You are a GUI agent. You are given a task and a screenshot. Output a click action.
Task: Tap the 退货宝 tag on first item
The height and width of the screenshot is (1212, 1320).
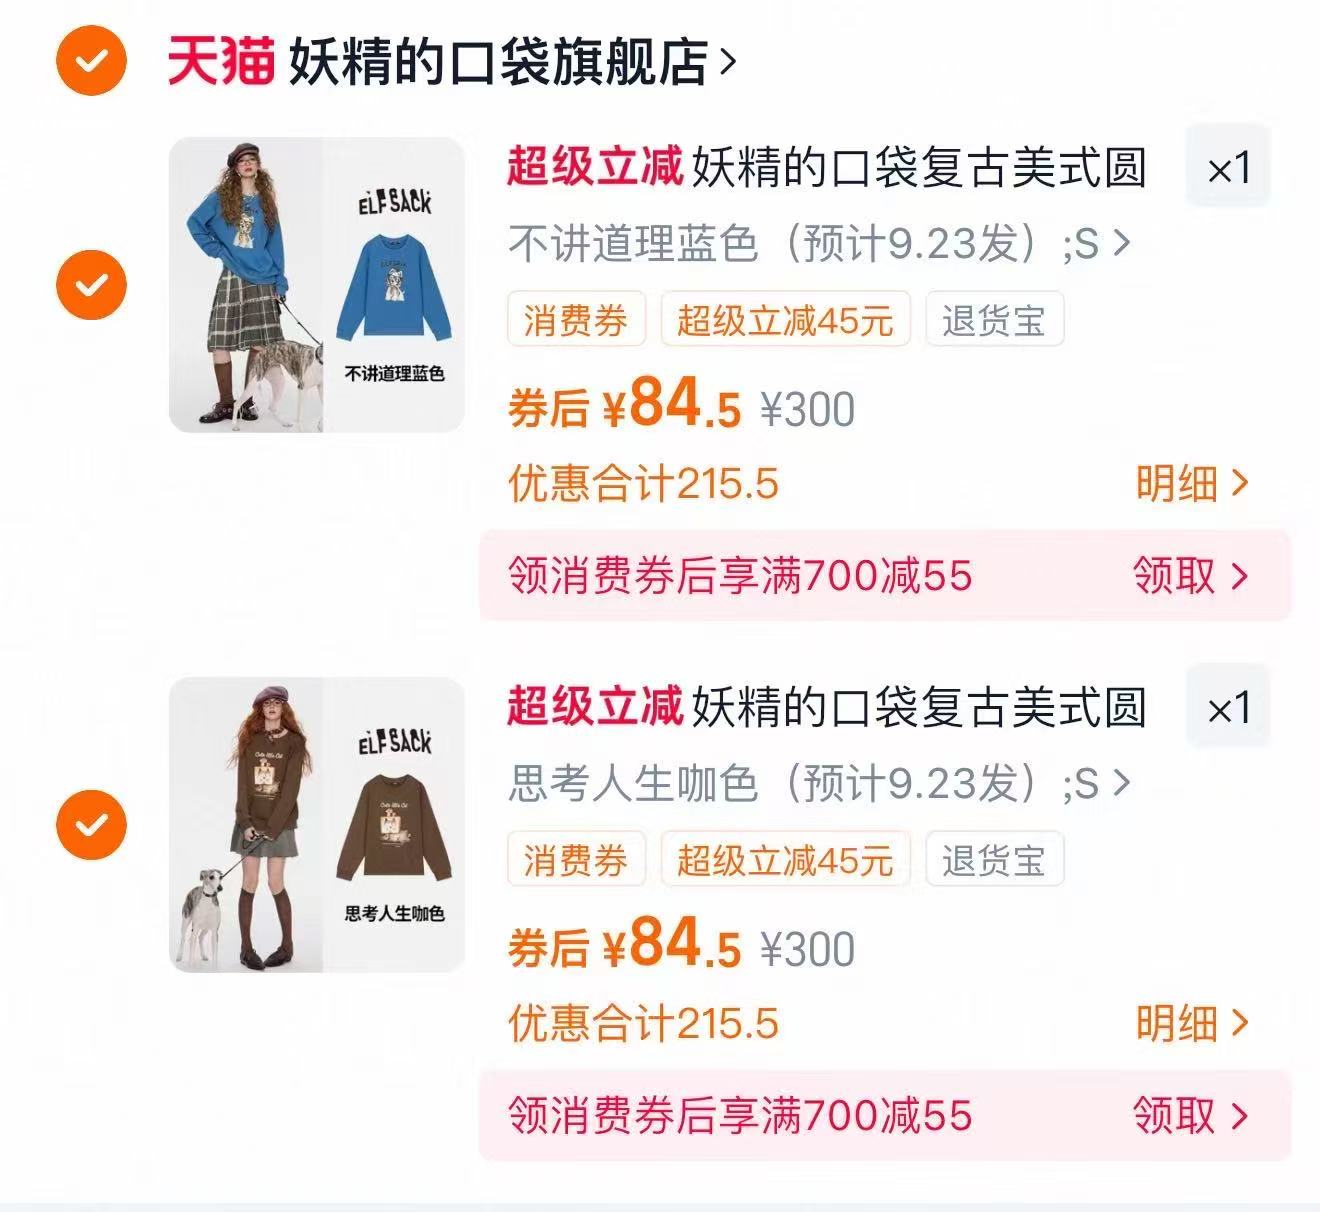994,320
